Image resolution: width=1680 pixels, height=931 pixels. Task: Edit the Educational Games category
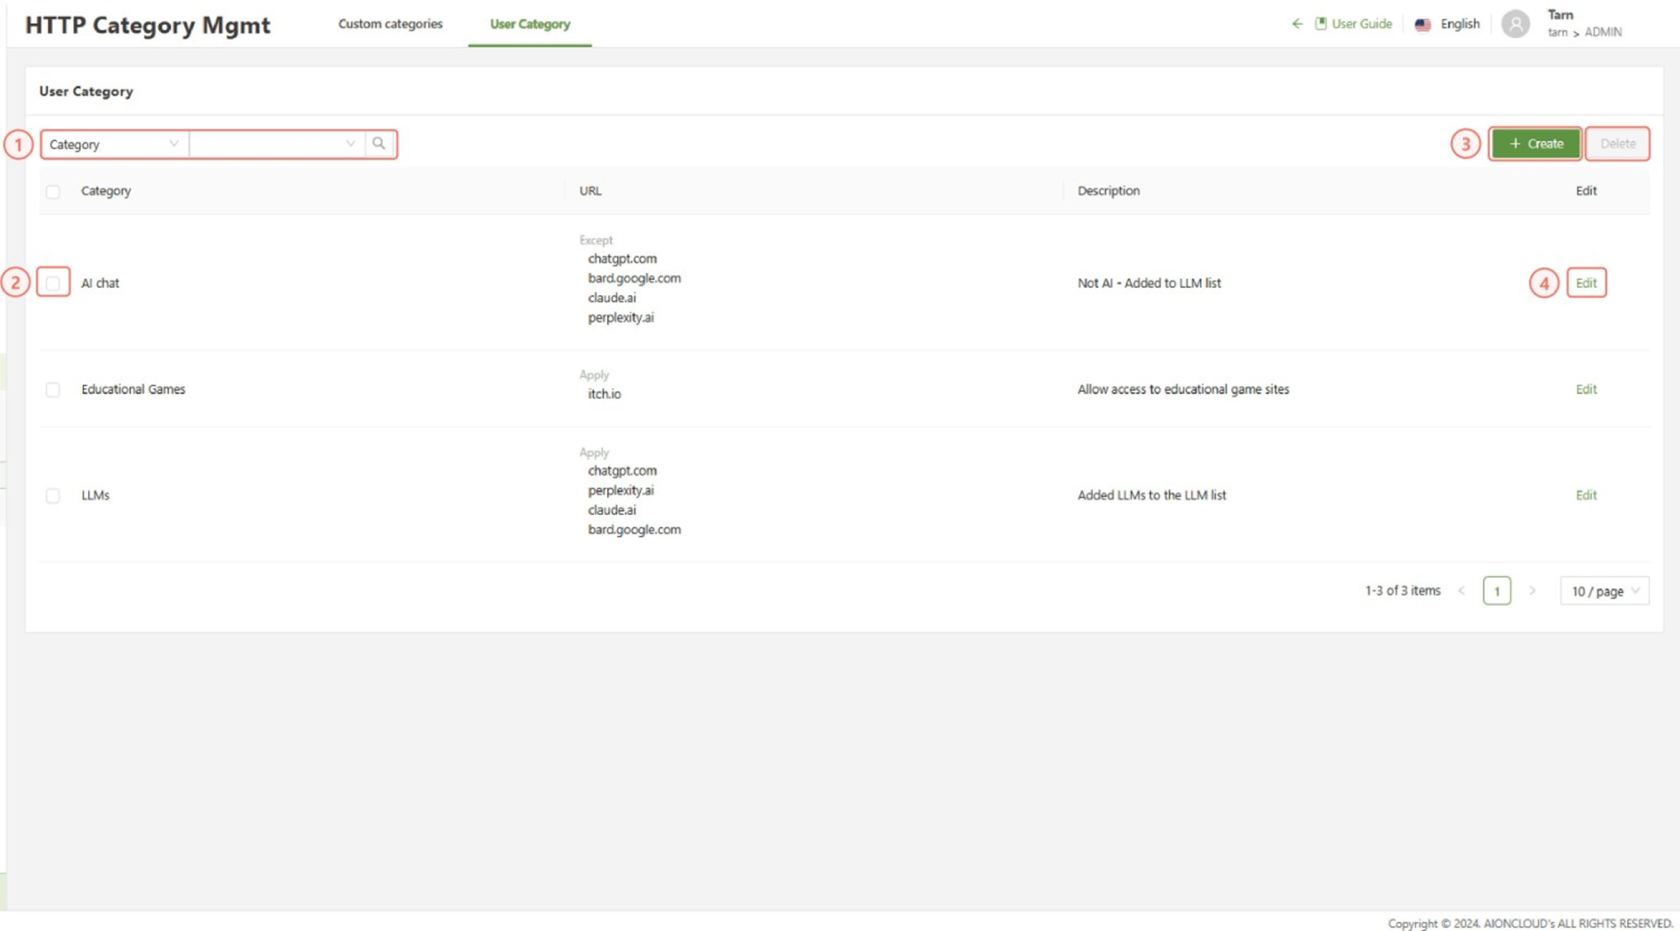1586,390
